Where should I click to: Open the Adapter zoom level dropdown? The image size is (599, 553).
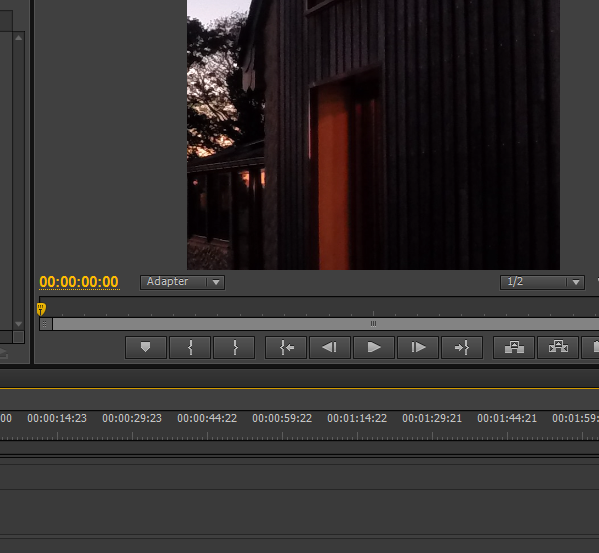click(x=182, y=282)
